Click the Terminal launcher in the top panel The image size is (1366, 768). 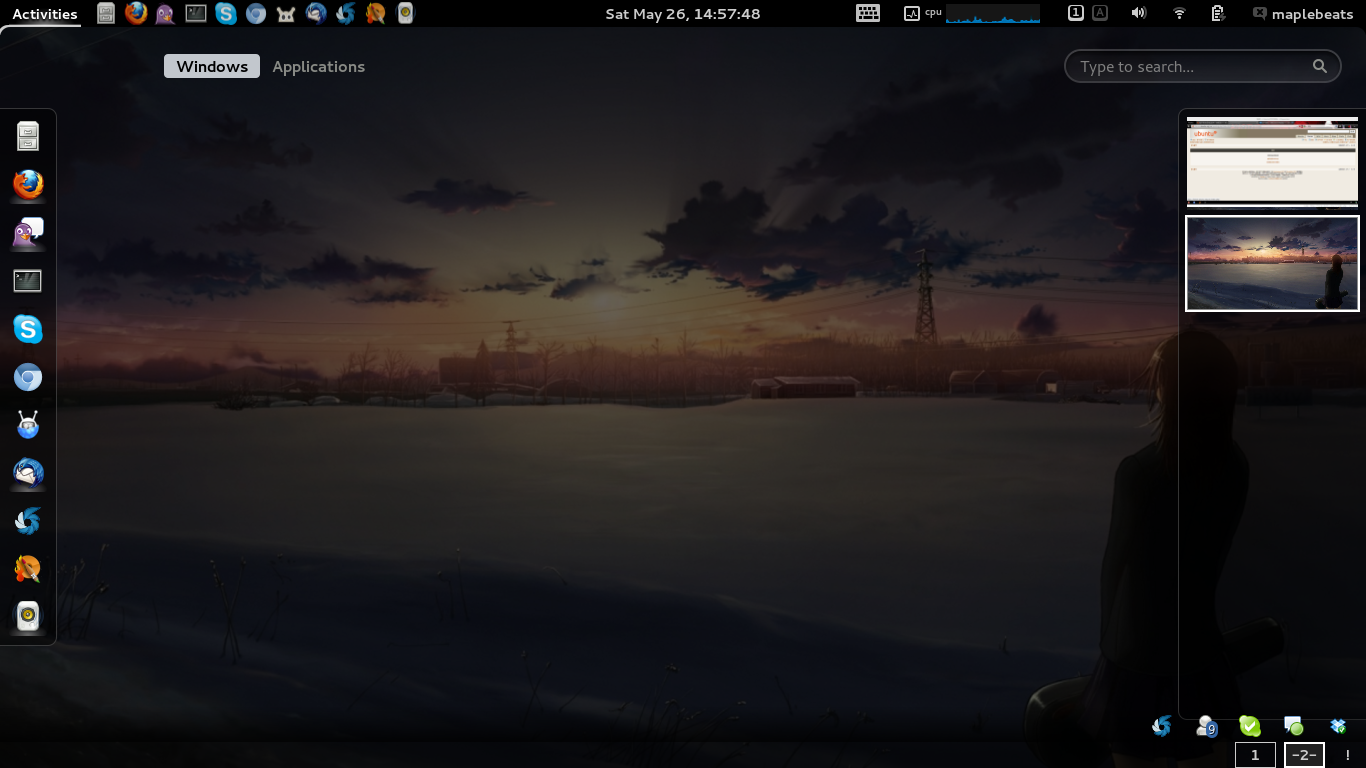196,13
